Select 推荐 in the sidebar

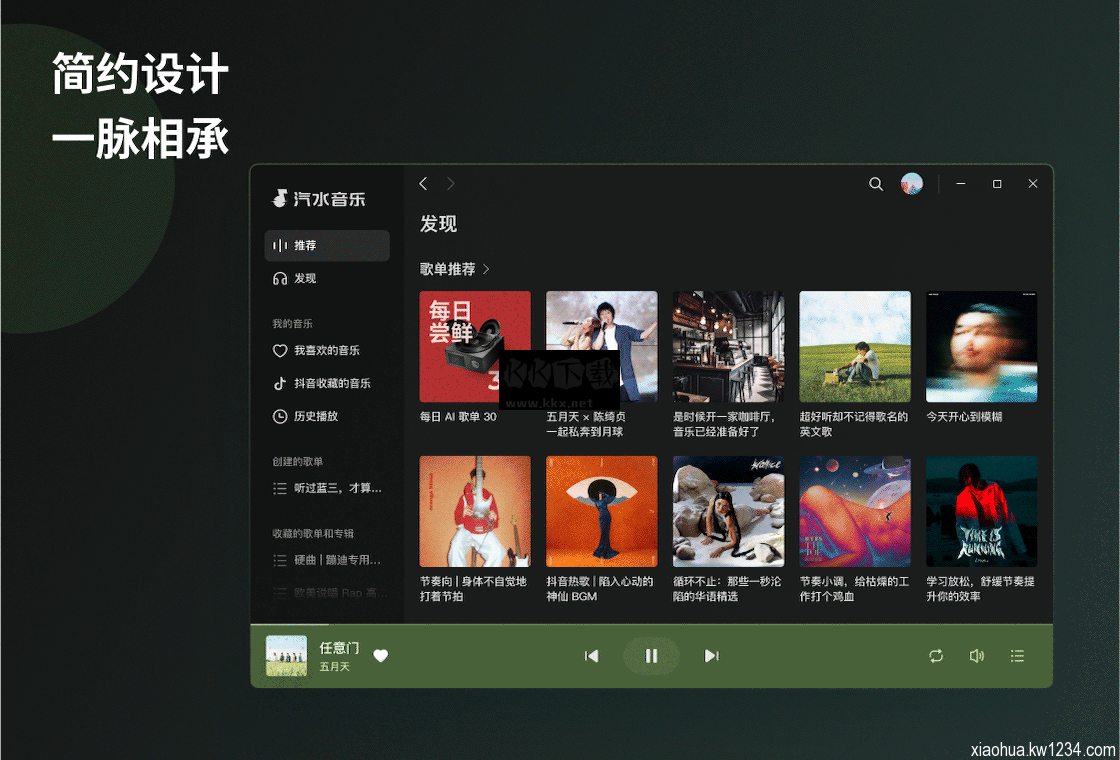coord(327,246)
